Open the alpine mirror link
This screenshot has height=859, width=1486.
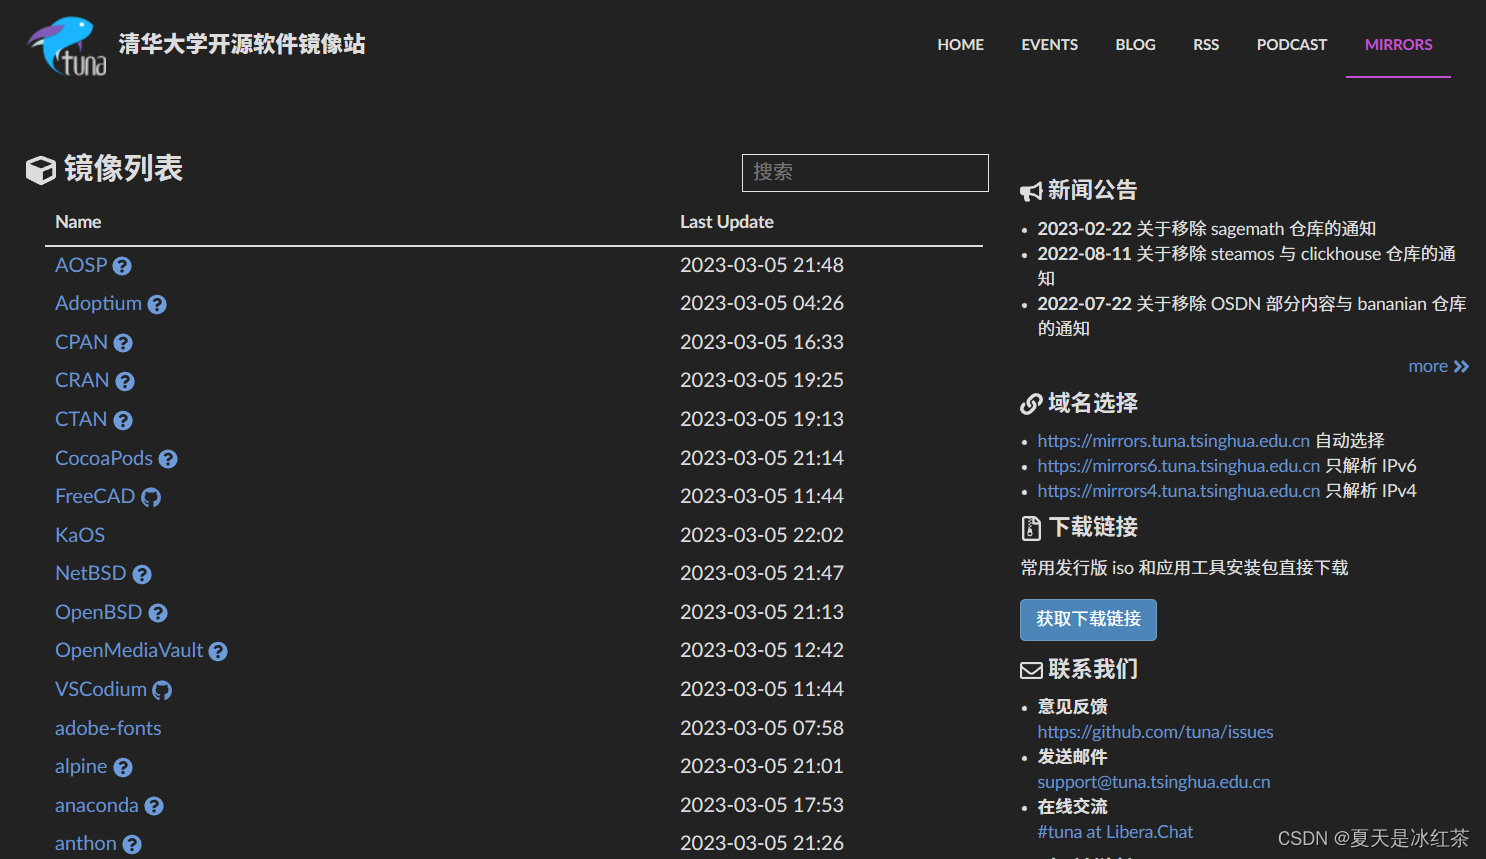pyautogui.click(x=81, y=766)
